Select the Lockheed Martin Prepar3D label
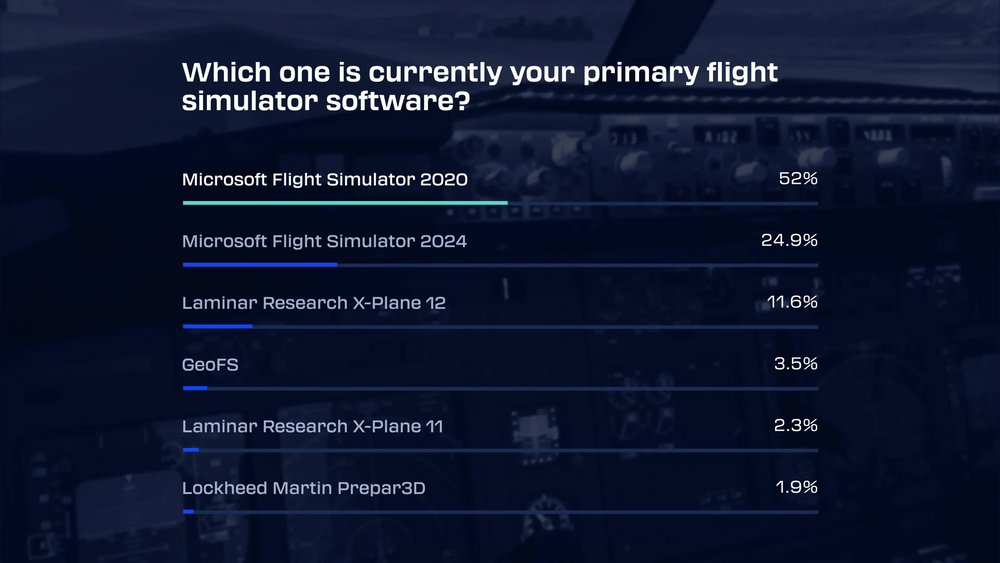This screenshot has height=563, width=1000. click(311, 488)
